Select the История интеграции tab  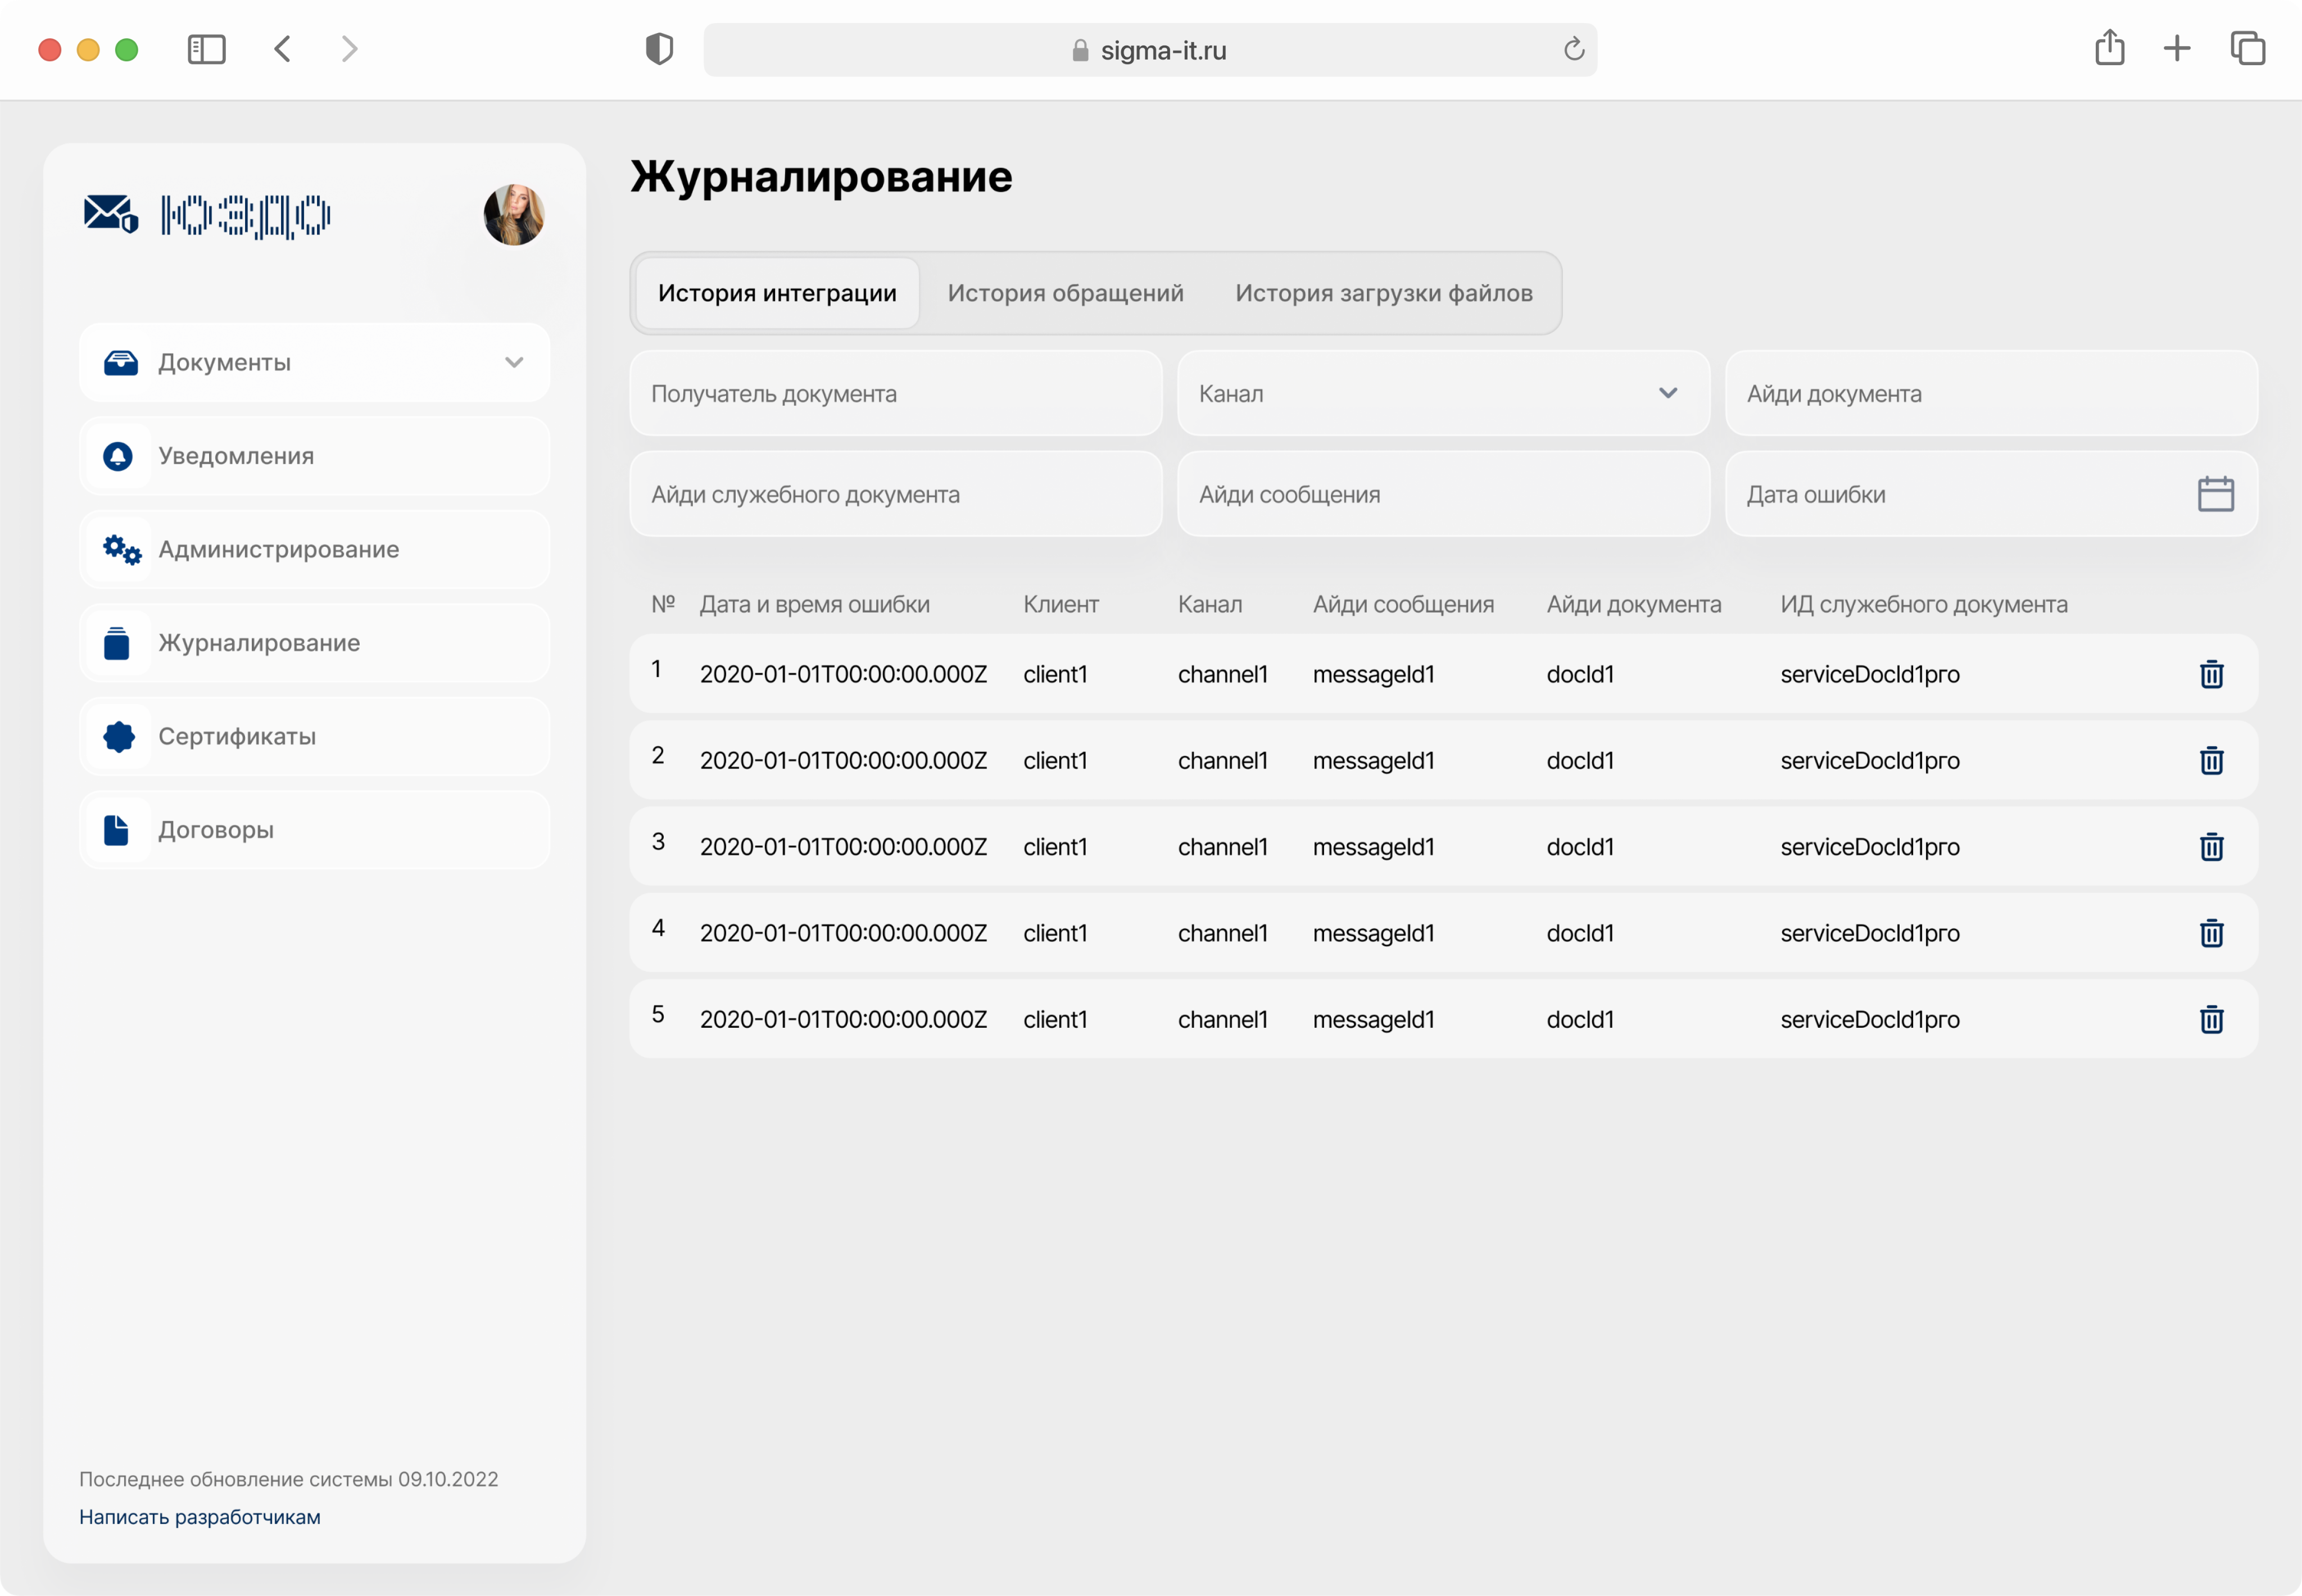[x=777, y=293]
